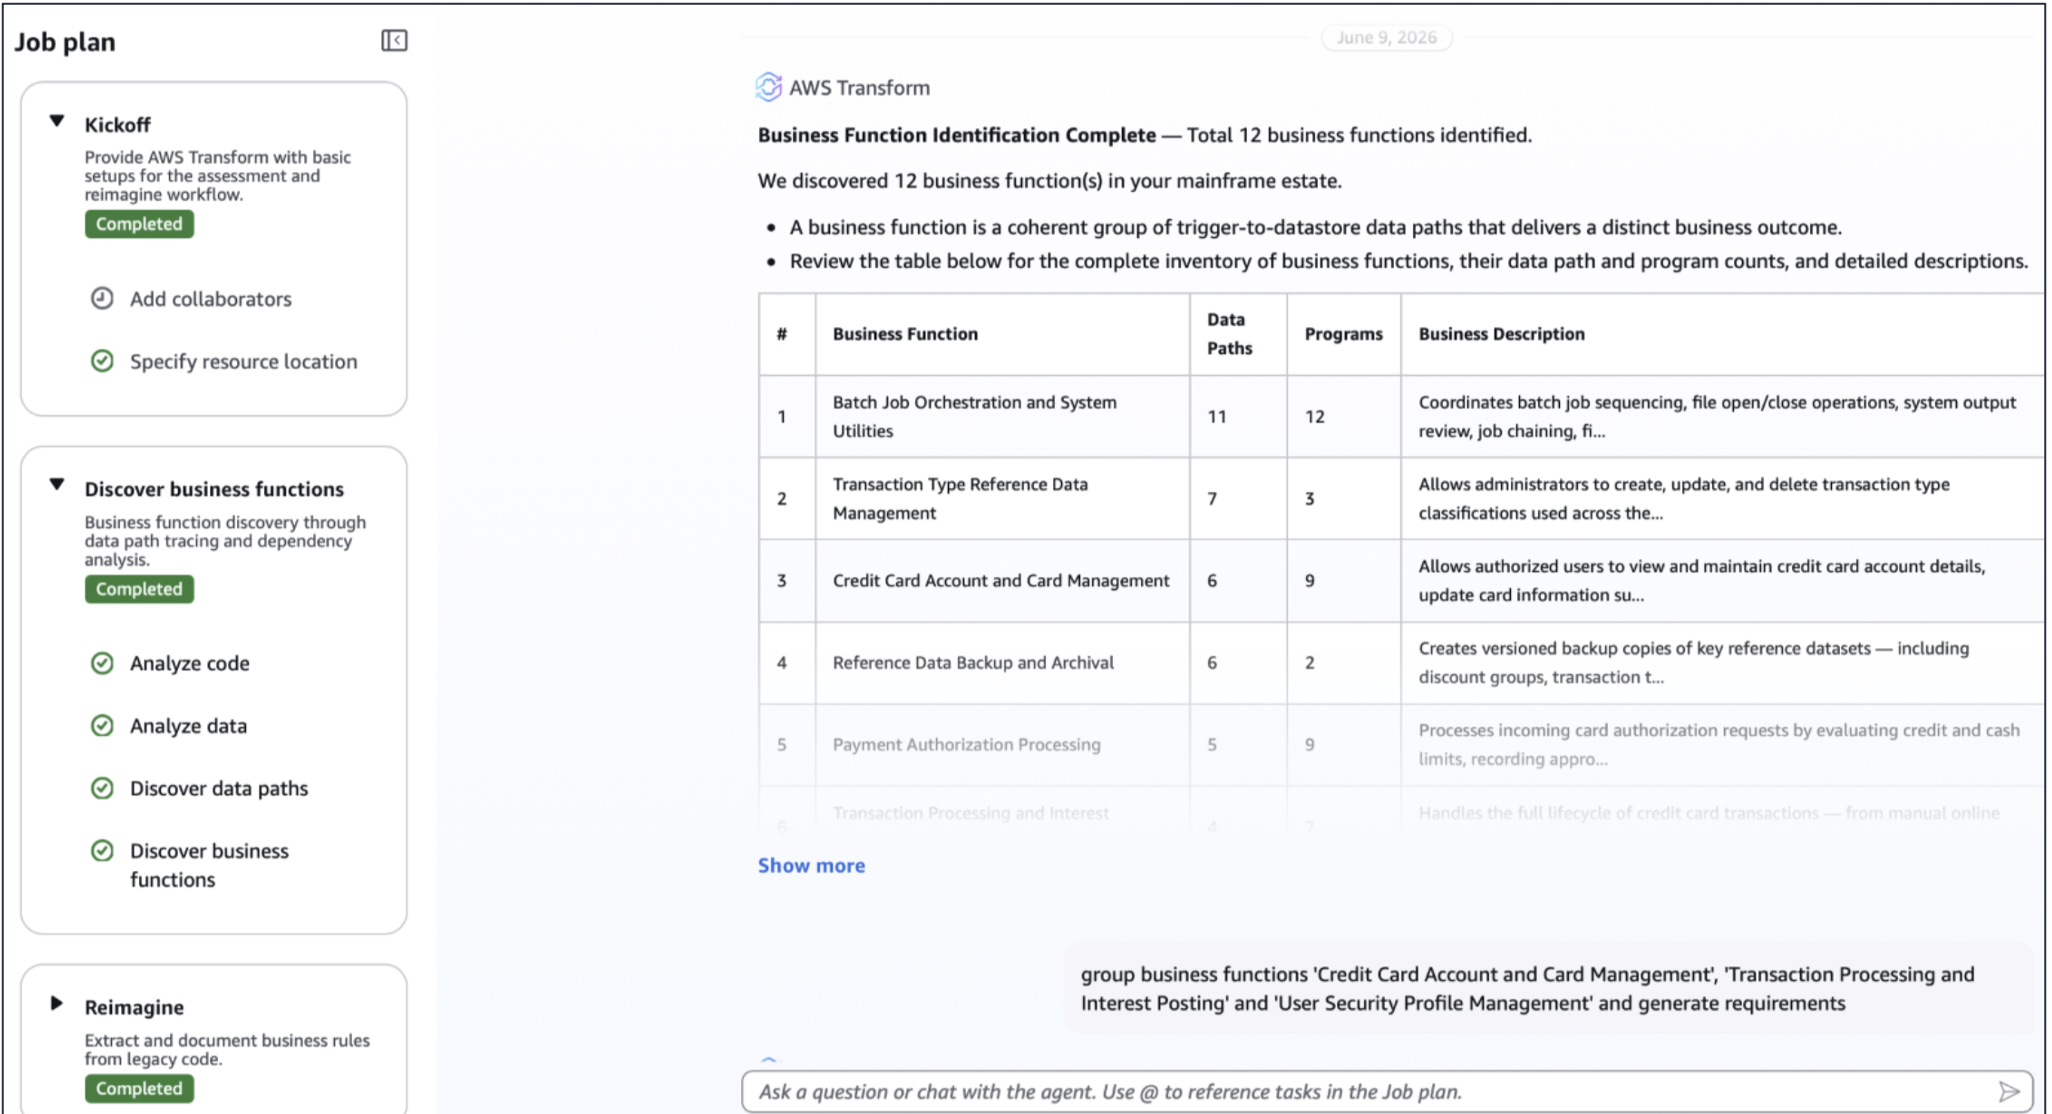Viewport: 2052px width, 1114px height.
Task: Click Data Paths value 11 in row 1
Action: point(1216,416)
